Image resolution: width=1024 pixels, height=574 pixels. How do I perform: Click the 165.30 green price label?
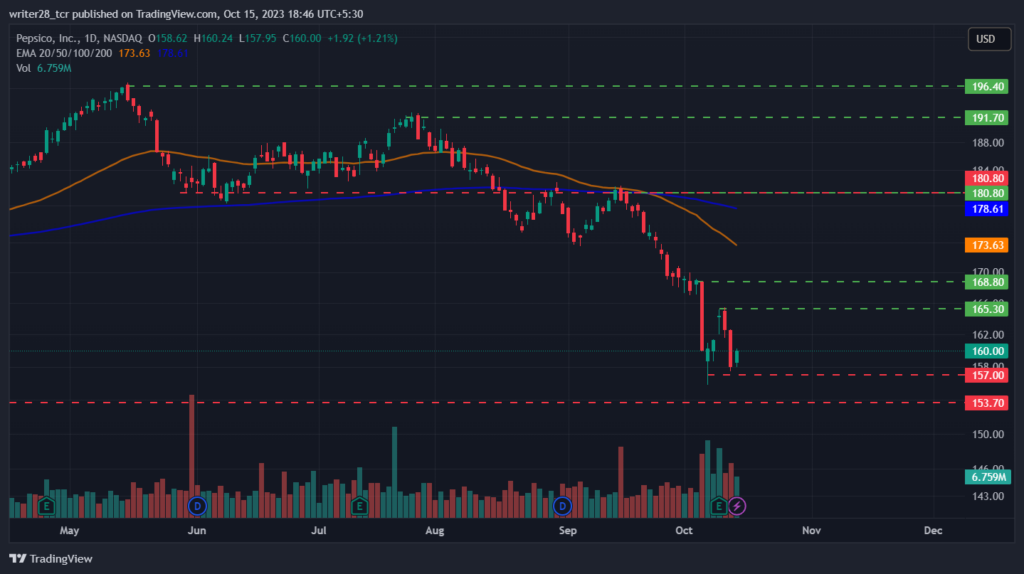(x=987, y=309)
